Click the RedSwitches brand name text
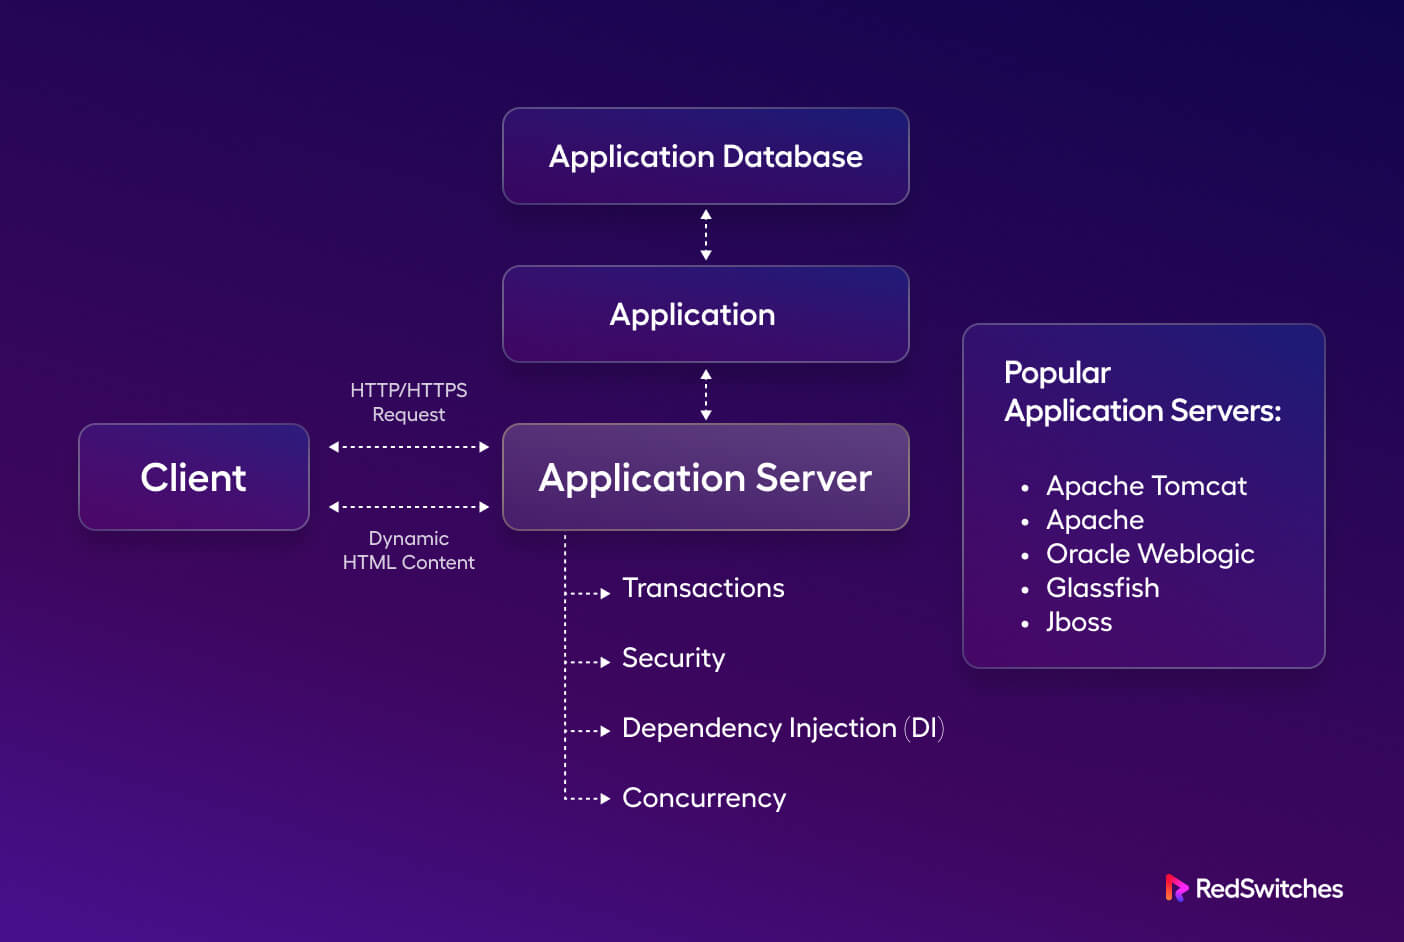 pos(1269,889)
